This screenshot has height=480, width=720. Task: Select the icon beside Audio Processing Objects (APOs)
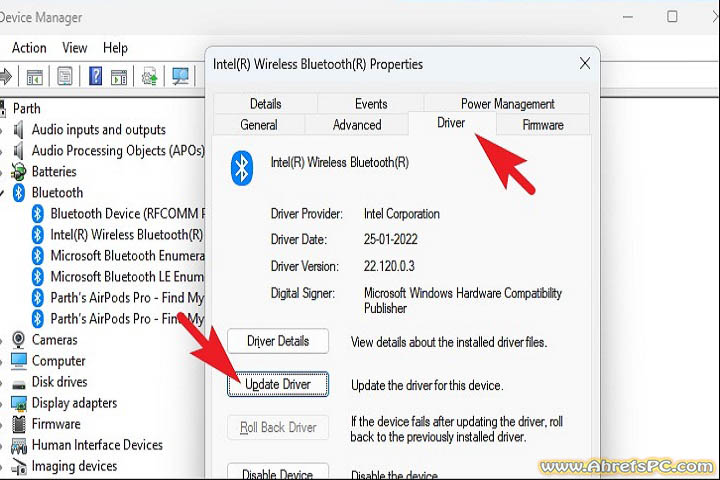pos(18,151)
